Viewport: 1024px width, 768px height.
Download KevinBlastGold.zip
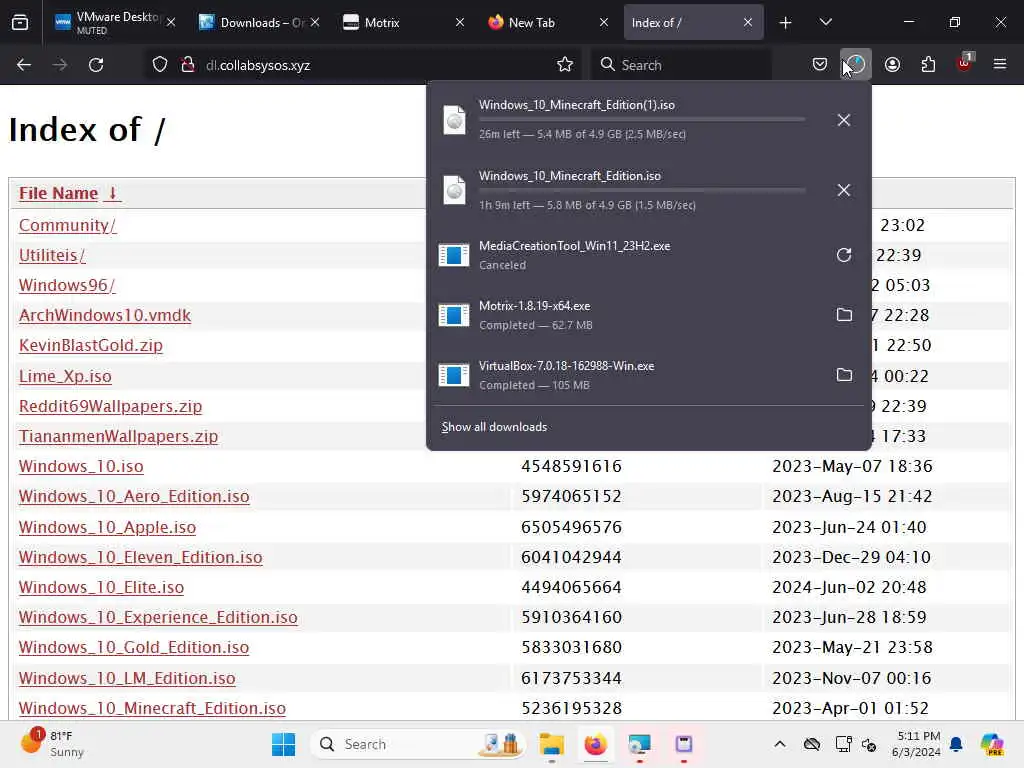click(x=90, y=345)
